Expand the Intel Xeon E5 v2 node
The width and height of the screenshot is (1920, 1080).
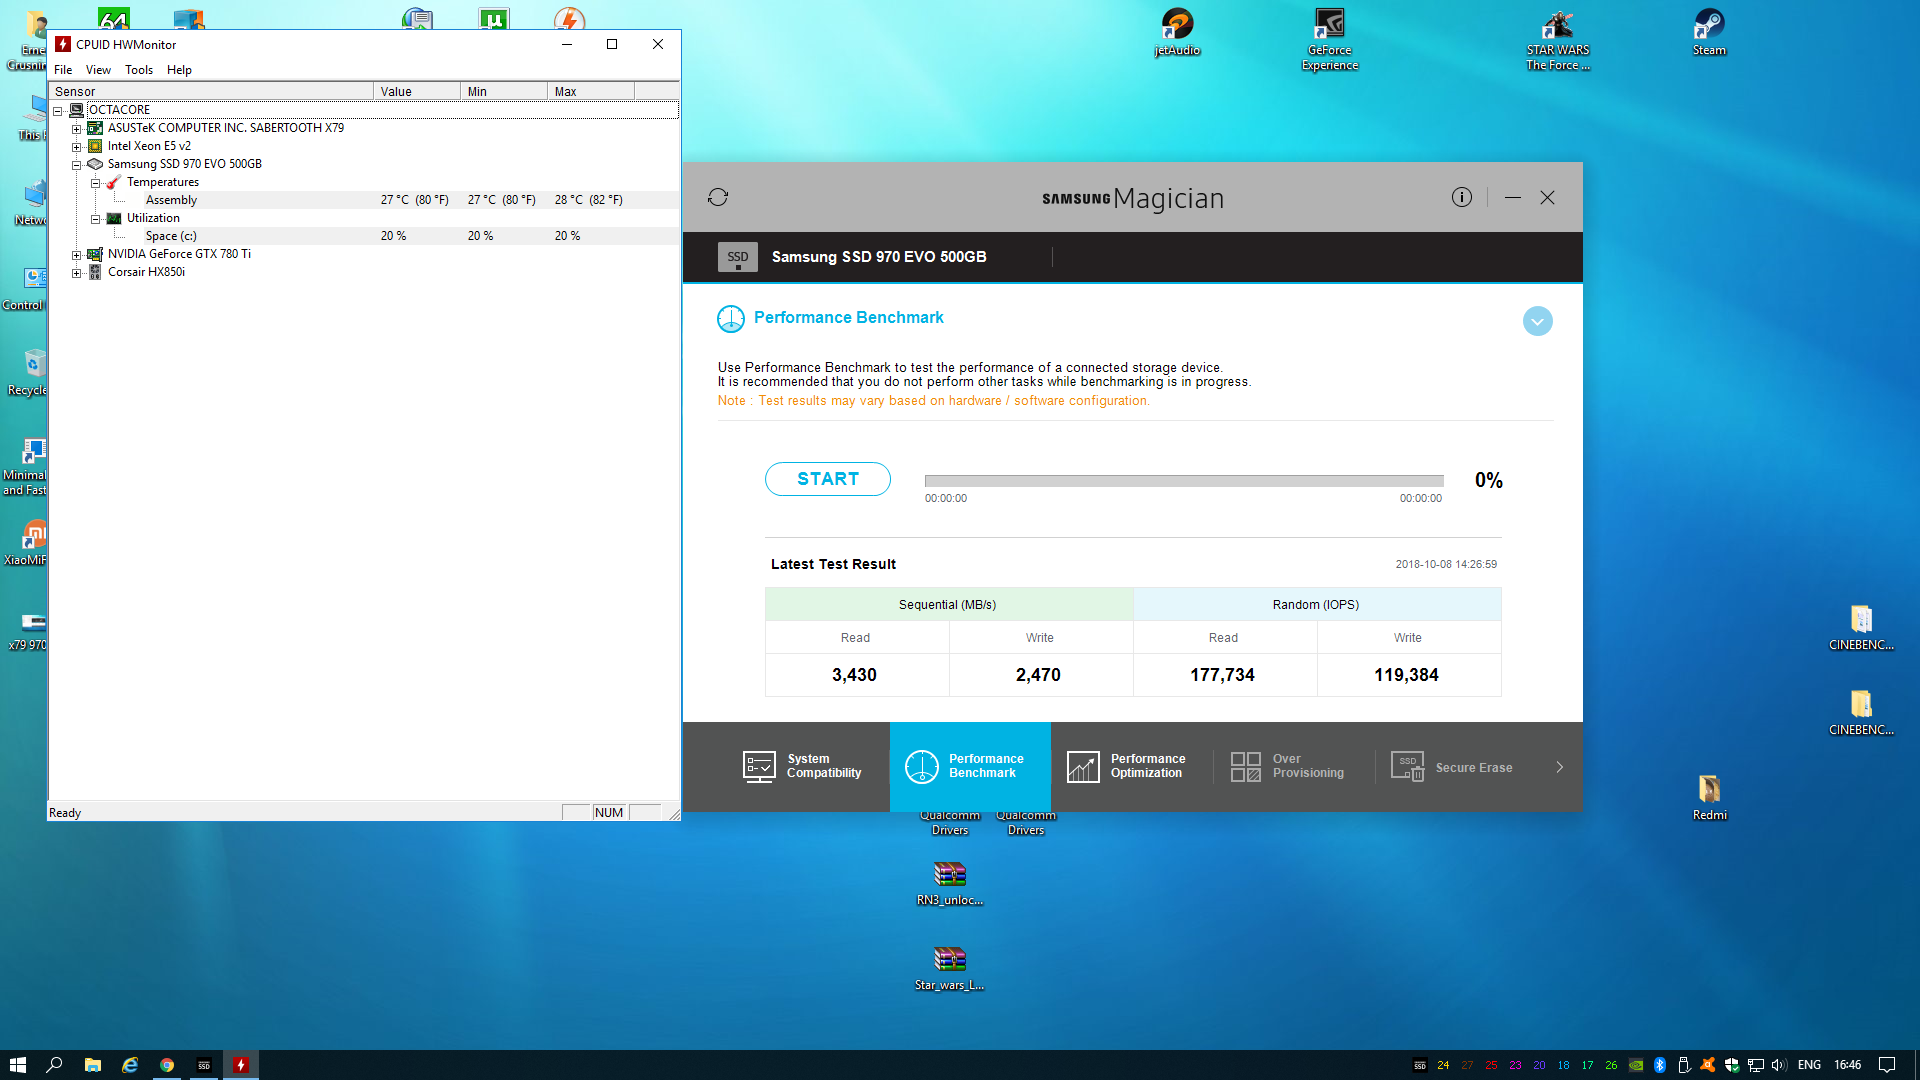pos(76,147)
